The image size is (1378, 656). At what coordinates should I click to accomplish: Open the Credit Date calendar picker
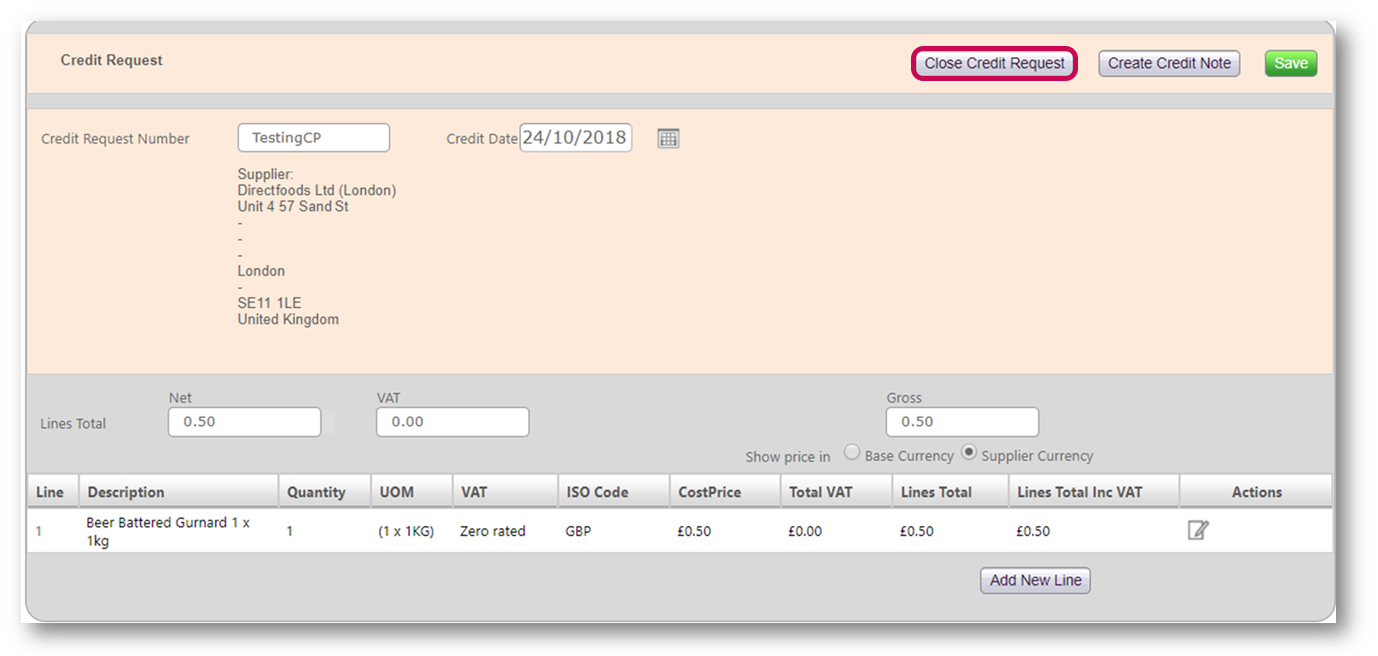pyautogui.click(x=668, y=138)
